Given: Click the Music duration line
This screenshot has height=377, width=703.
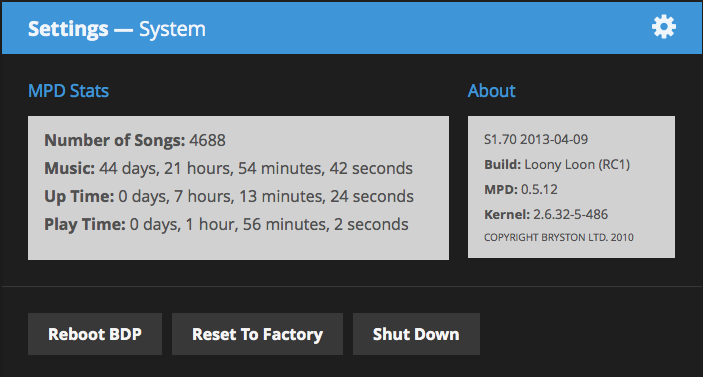Looking at the screenshot, I should point(228,169).
